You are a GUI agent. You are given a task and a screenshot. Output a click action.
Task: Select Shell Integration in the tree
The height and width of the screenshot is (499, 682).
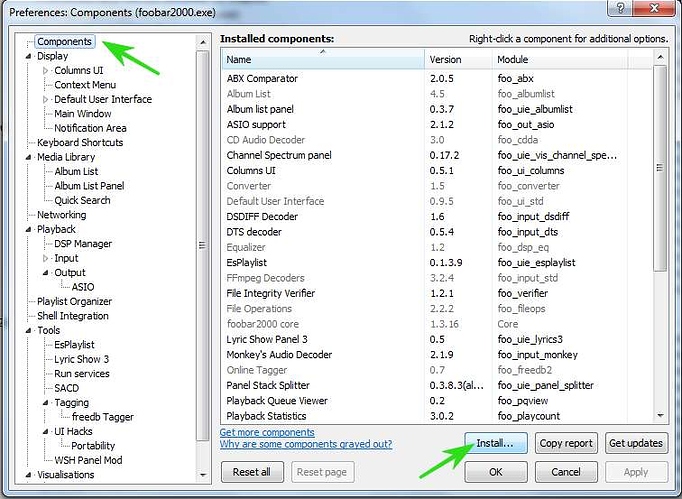click(x=73, y=316)
